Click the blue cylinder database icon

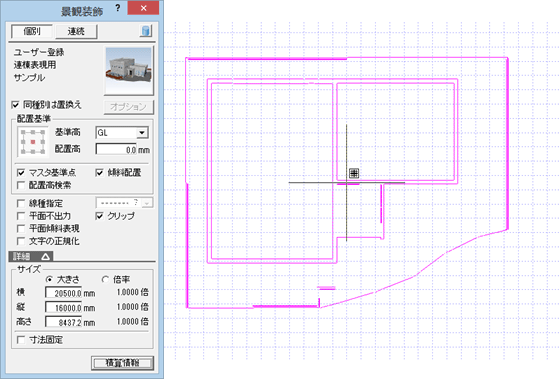tap(145, 31)
